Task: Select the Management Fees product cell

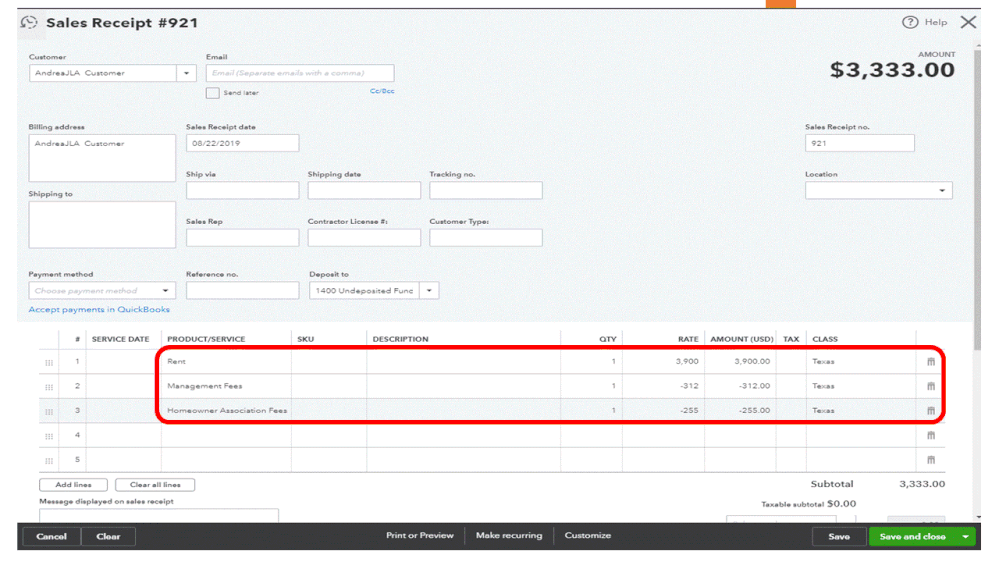Action: [226, 386]
